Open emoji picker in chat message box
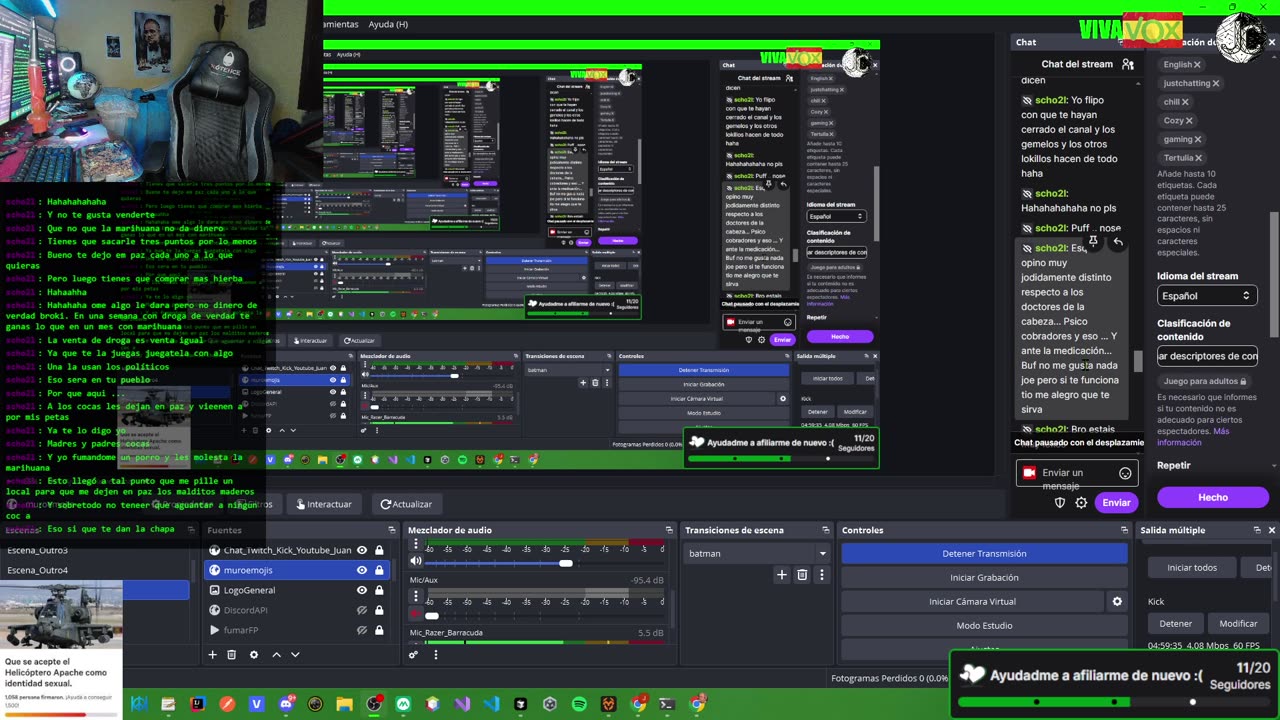1280x720 pixels. [x=1125, y=473]
